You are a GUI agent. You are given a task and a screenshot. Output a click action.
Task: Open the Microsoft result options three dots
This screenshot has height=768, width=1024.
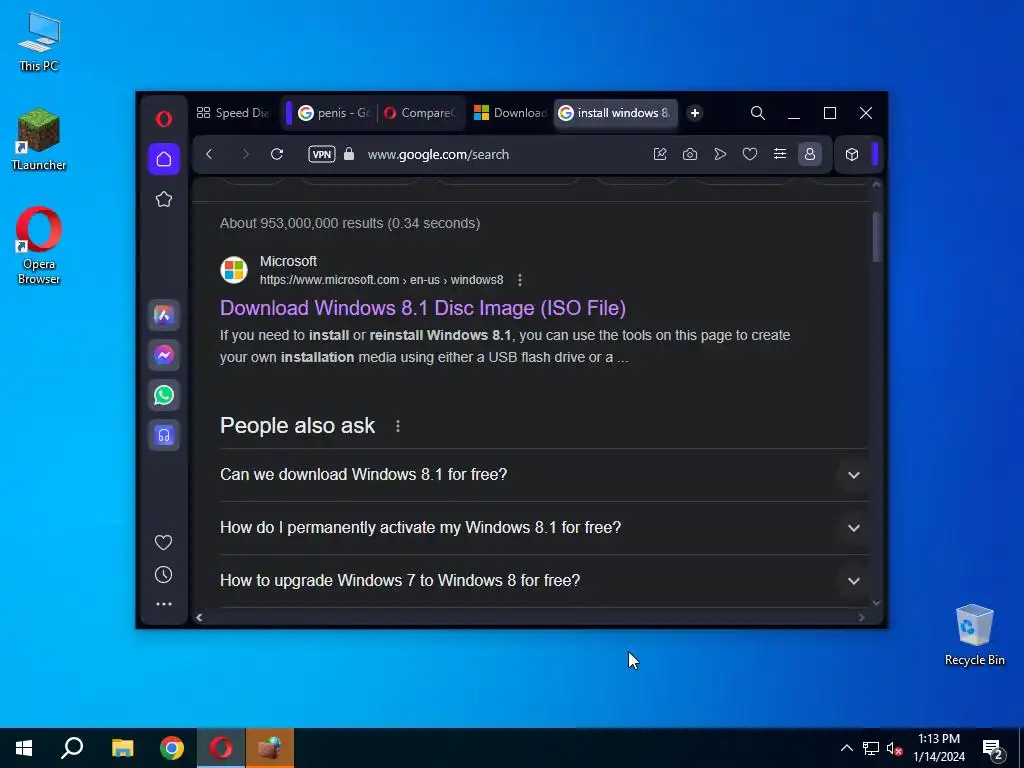click(520, 280)
